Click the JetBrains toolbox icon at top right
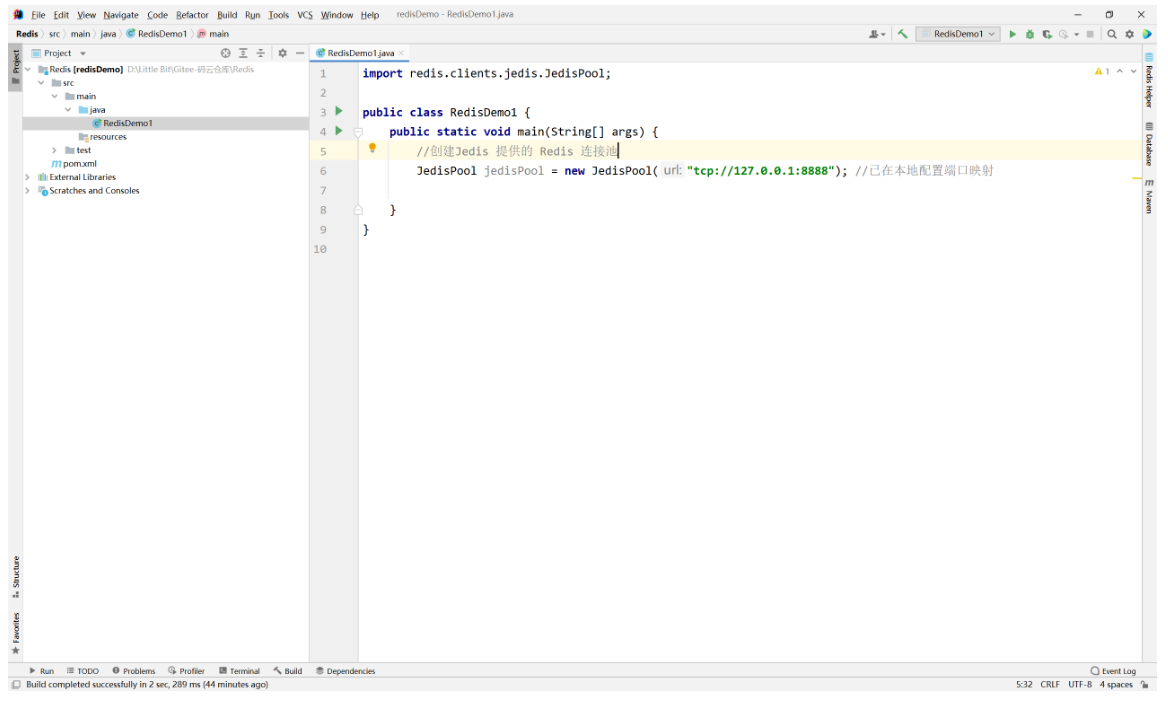The width and height of the screenshot is (1168, 708). 1147,34
